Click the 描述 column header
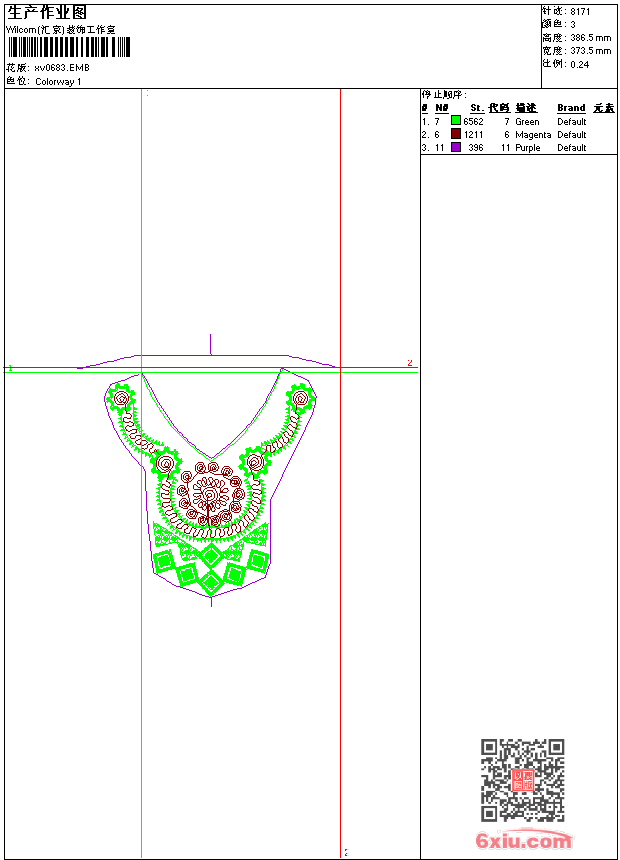Image resolution: width=620 pixels, height=860 pixels. [x=526, y=108]
